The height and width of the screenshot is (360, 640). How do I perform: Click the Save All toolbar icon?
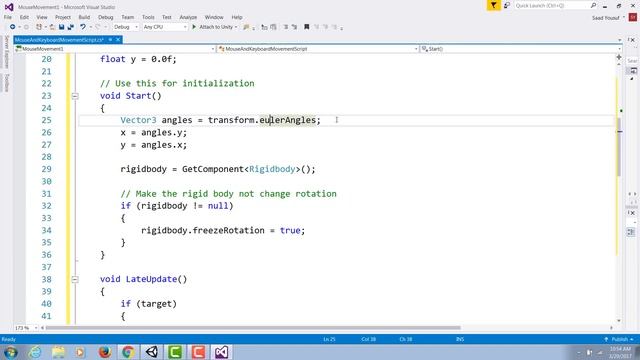coord(71,27)
